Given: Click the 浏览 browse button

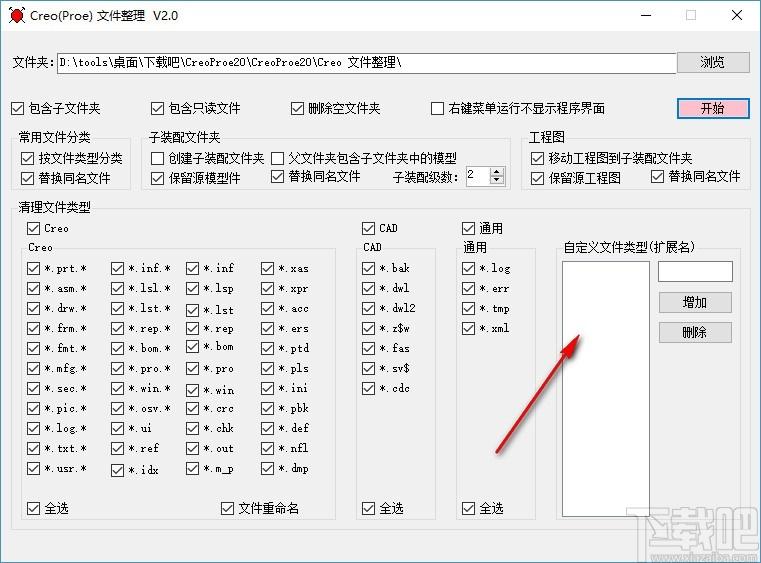Looking at the screenshot, I should click(712, 62).
